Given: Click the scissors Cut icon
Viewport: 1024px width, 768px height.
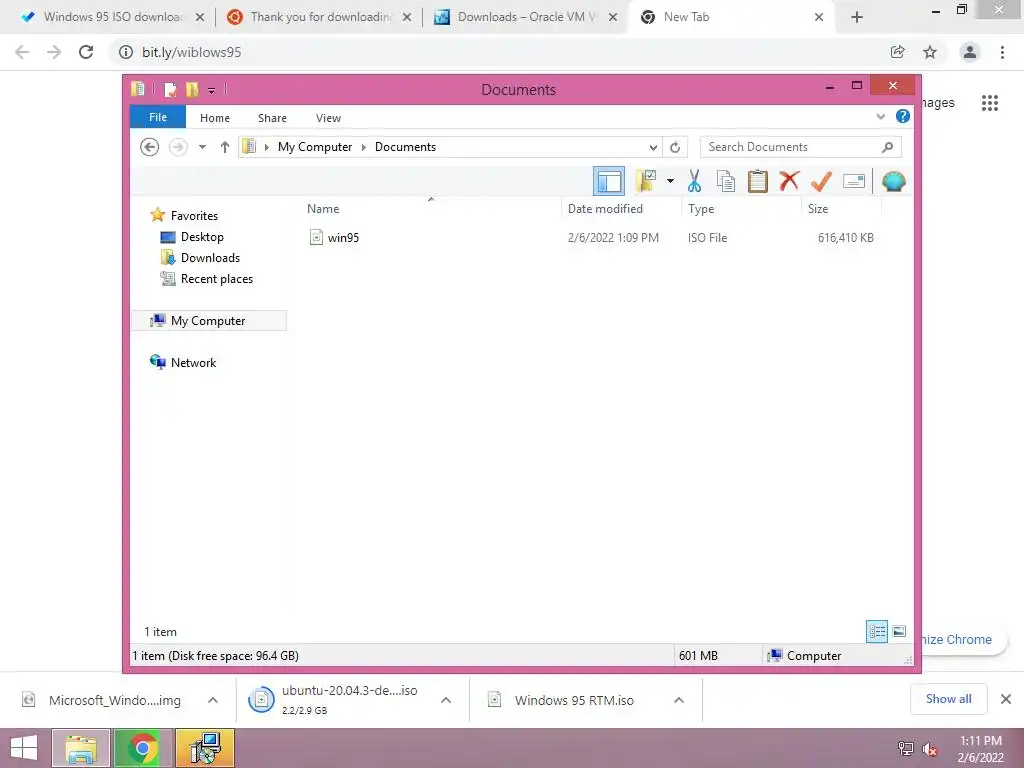Looking at the screenshot, I should point(694,181).
